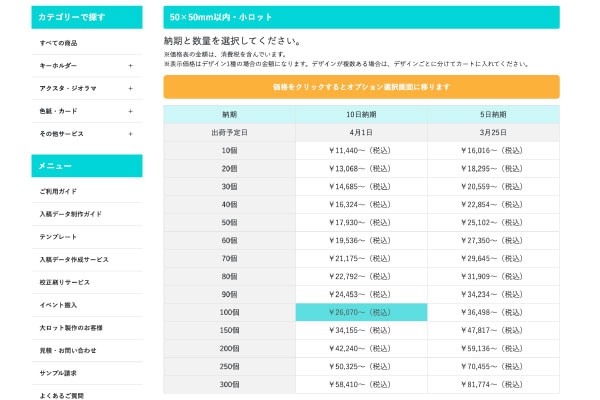Go to 見積・お問い合わせ page
Screen dimensions: 600x400
(68, 350)
